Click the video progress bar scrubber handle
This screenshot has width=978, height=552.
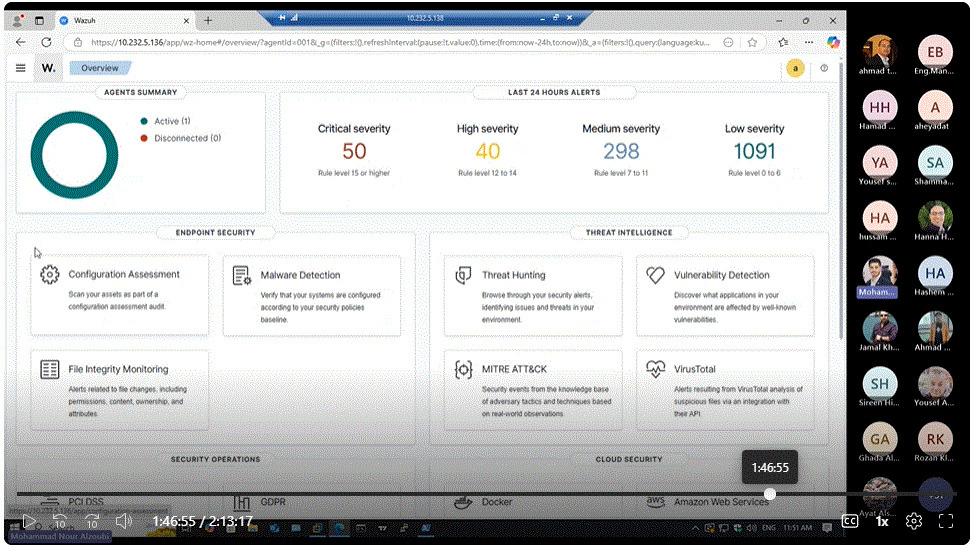point(769,494)
